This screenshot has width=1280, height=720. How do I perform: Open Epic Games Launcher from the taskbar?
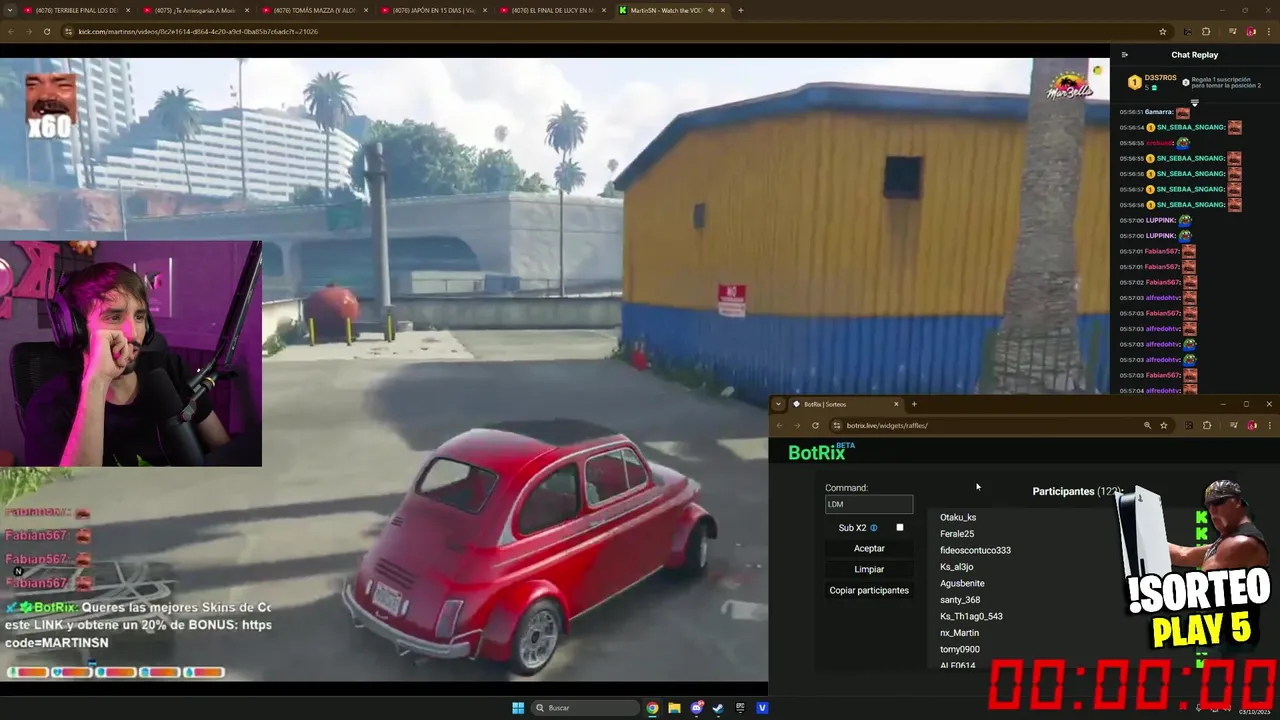[x=740, y=708]
